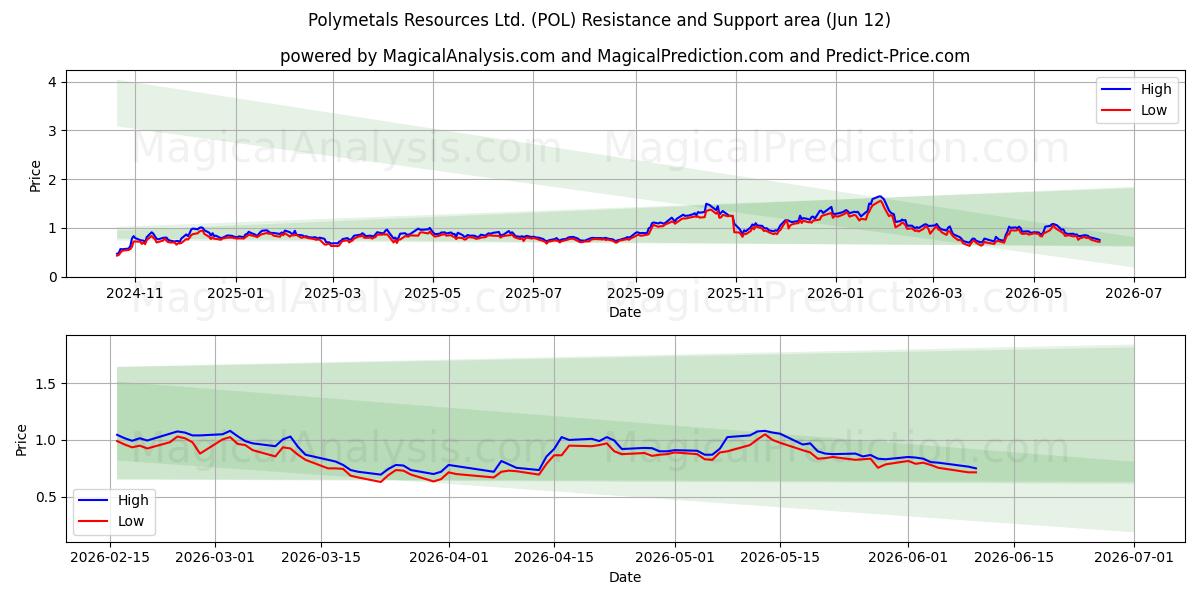The height and width of the screenshot is (600, 1200).
Task: Click bottom chart x-axis label '2026-03-15'
Action: [322, 559]
